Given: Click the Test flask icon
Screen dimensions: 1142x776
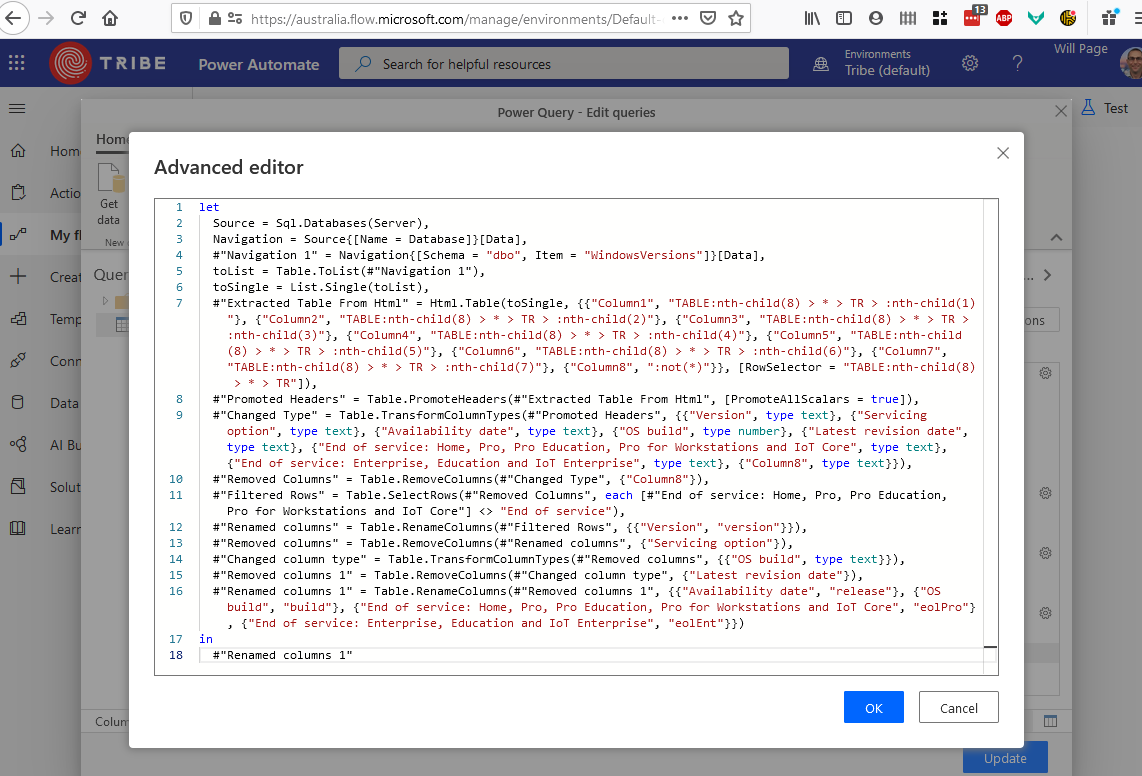Looking at the screenshot, I should coord(1090,108).
